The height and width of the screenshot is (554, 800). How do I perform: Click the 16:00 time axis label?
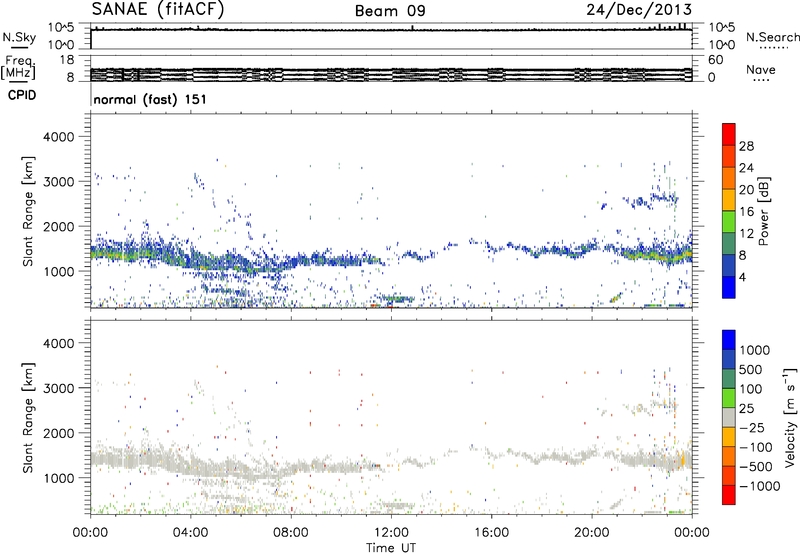(491, 533)
